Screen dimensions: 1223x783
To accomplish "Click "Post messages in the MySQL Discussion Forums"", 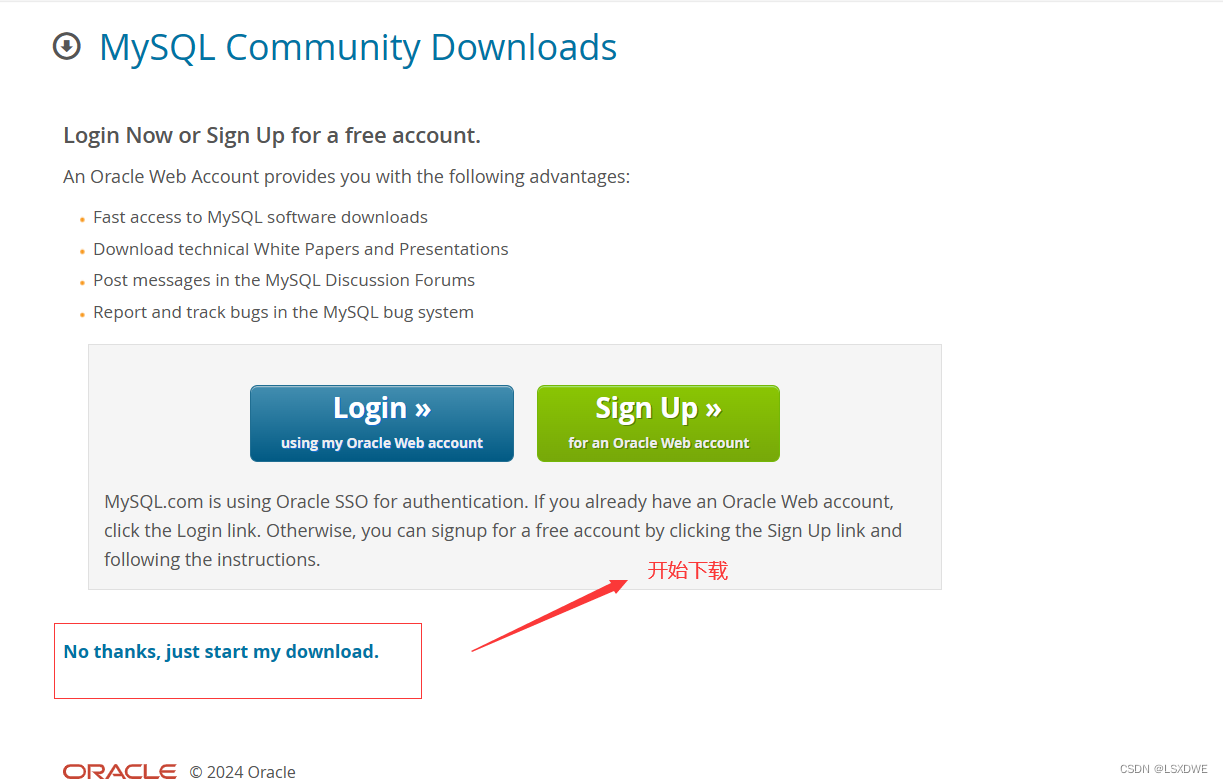I will [284, 280].
